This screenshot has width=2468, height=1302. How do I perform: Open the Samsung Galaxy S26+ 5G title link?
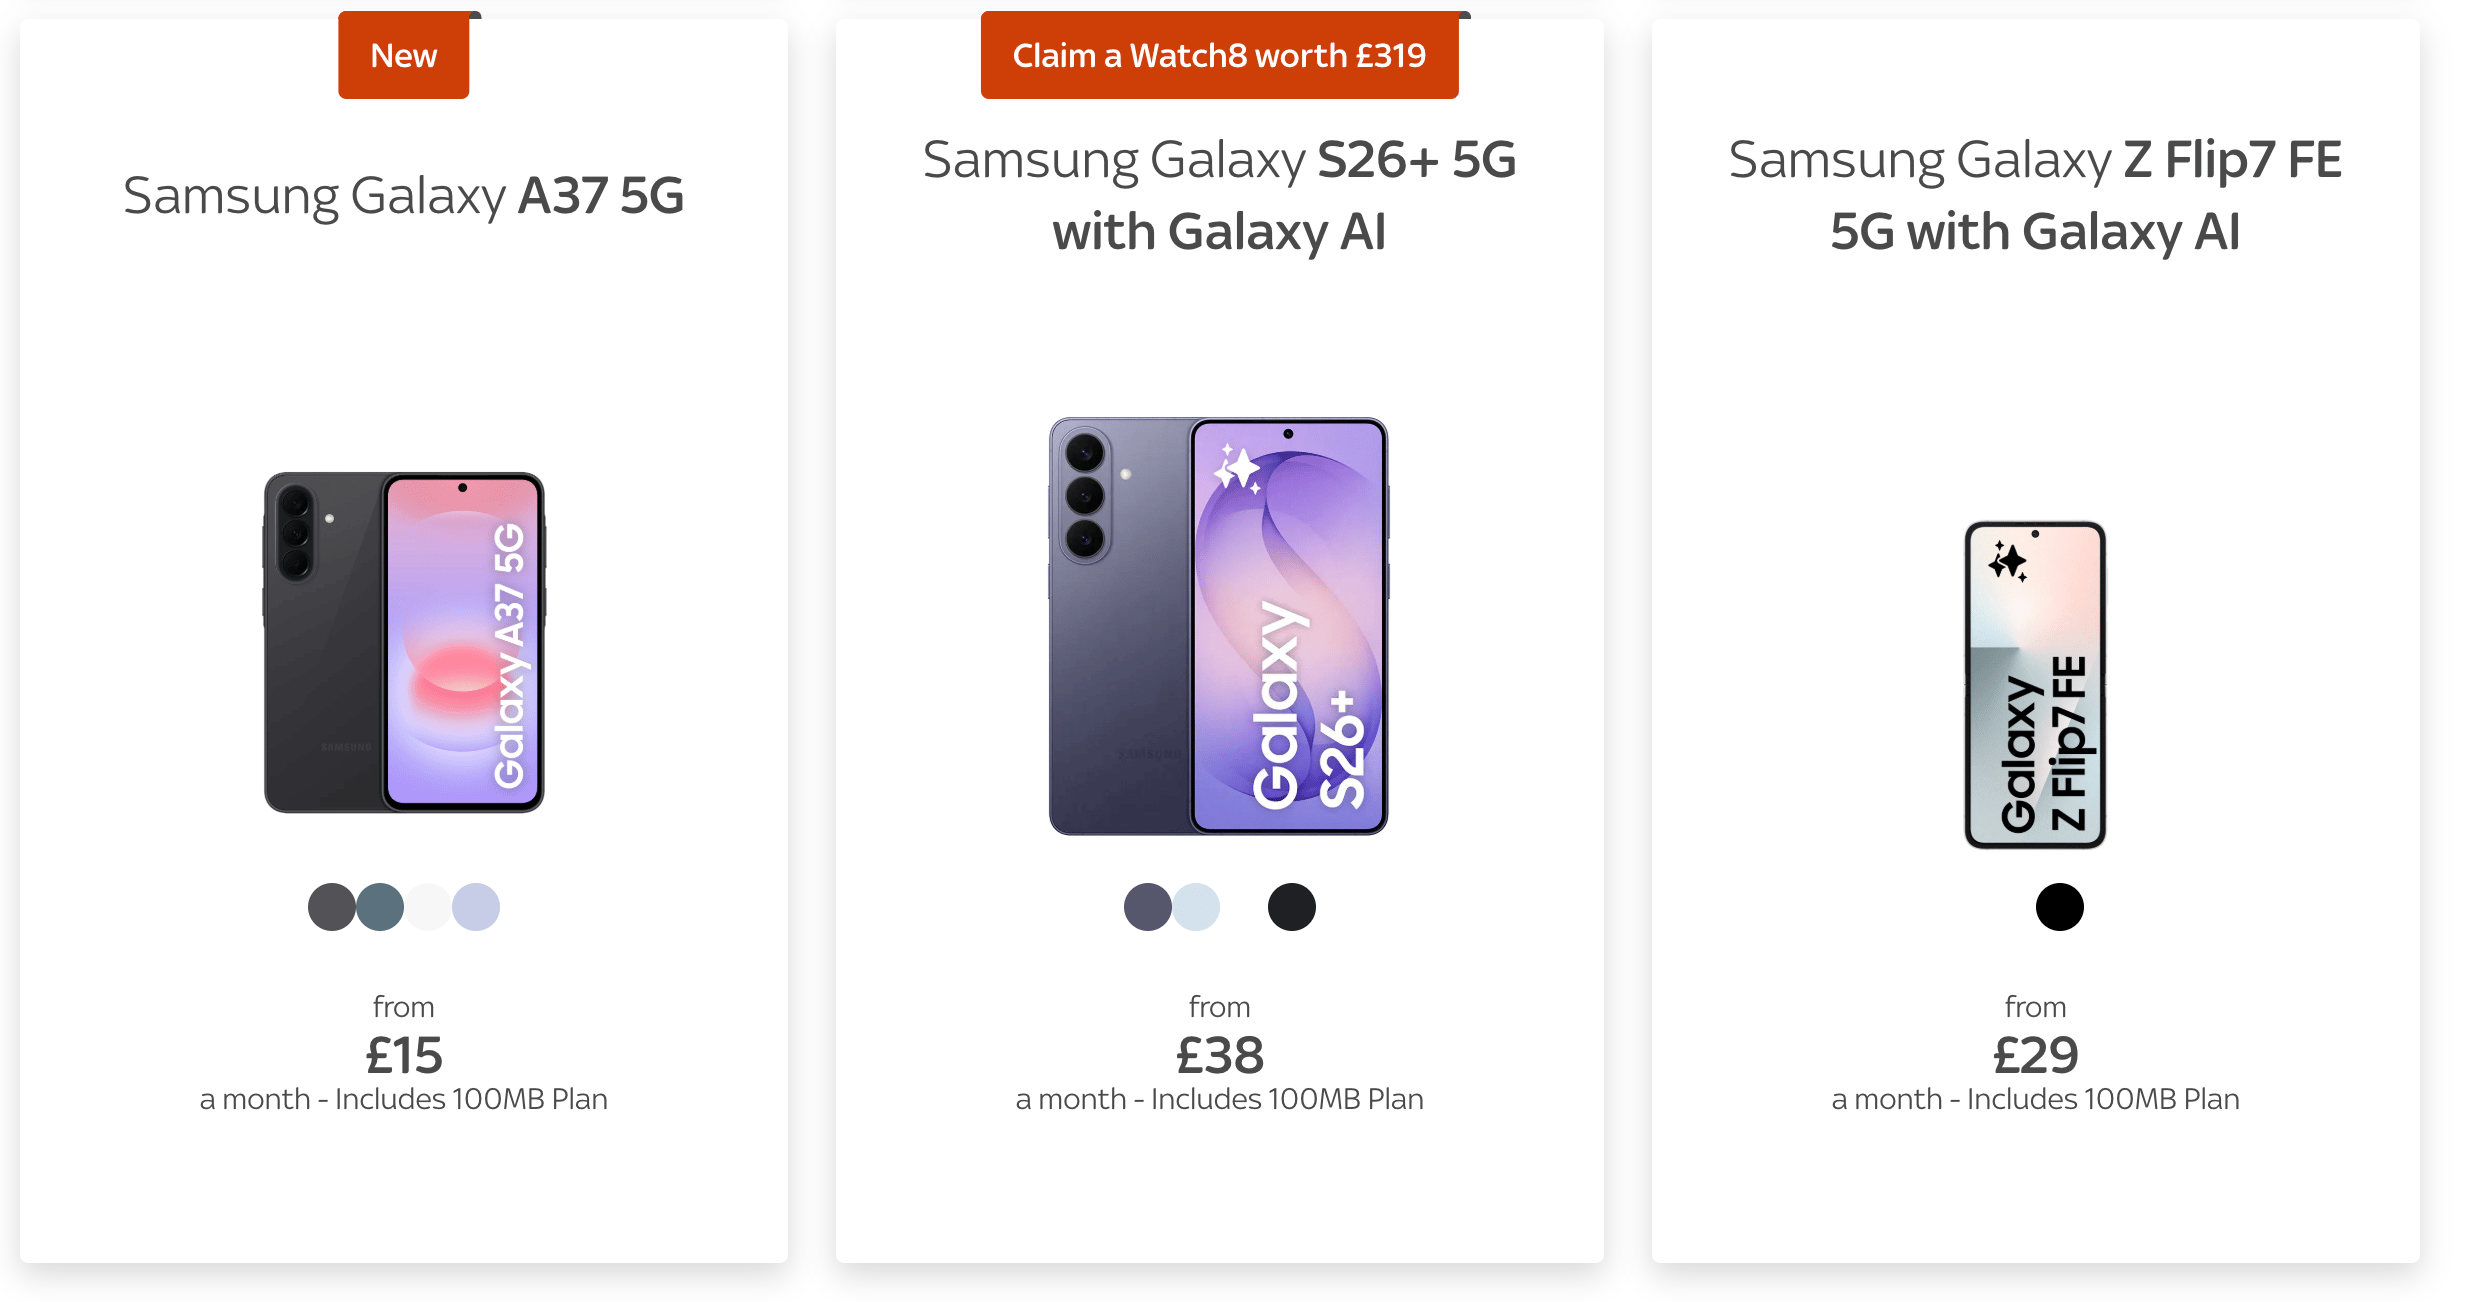[1218, 195]
